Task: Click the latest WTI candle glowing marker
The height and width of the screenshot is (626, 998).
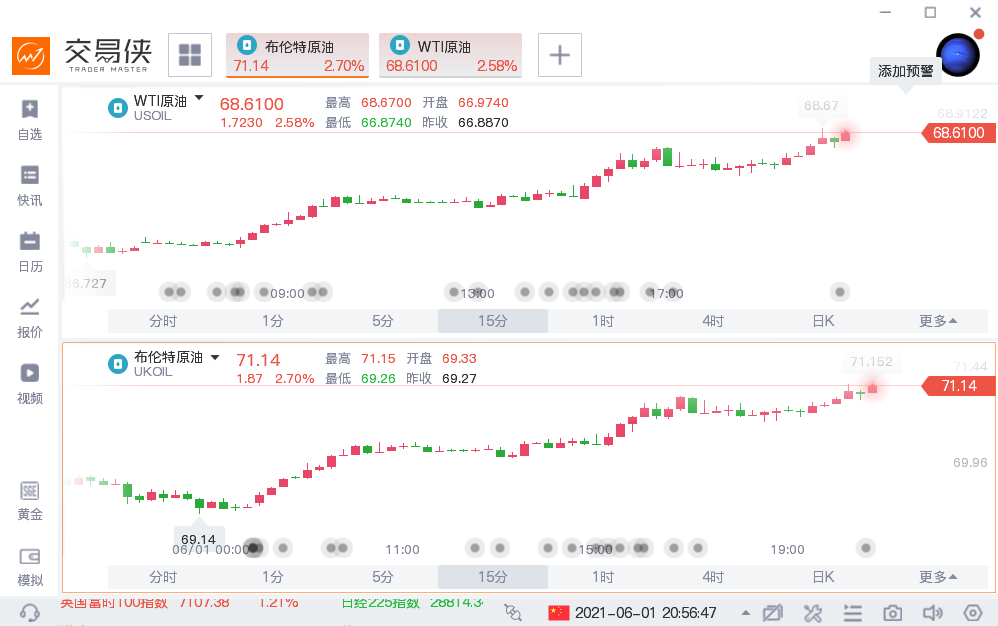Action: coord(845,135)
